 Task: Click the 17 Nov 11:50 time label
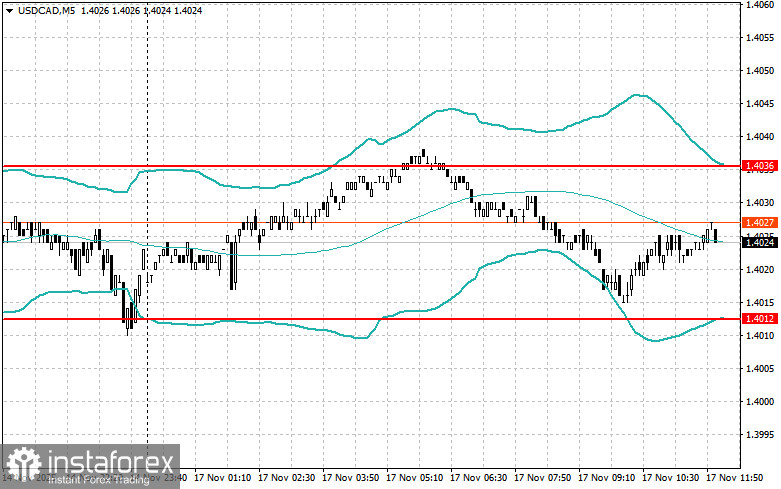pyautogui.click(x=734, y=478)
